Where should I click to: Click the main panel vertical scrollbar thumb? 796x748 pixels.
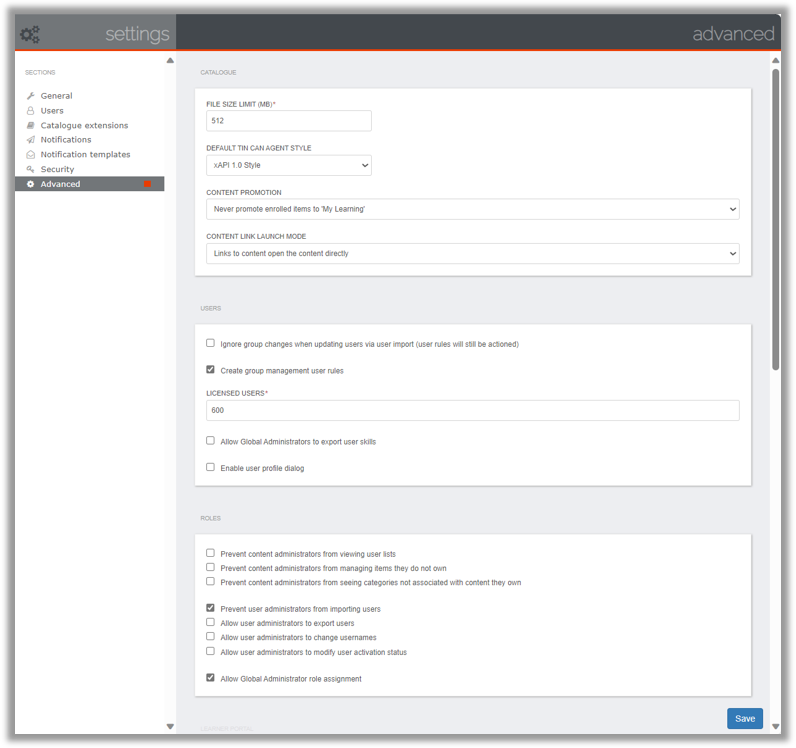776,220
